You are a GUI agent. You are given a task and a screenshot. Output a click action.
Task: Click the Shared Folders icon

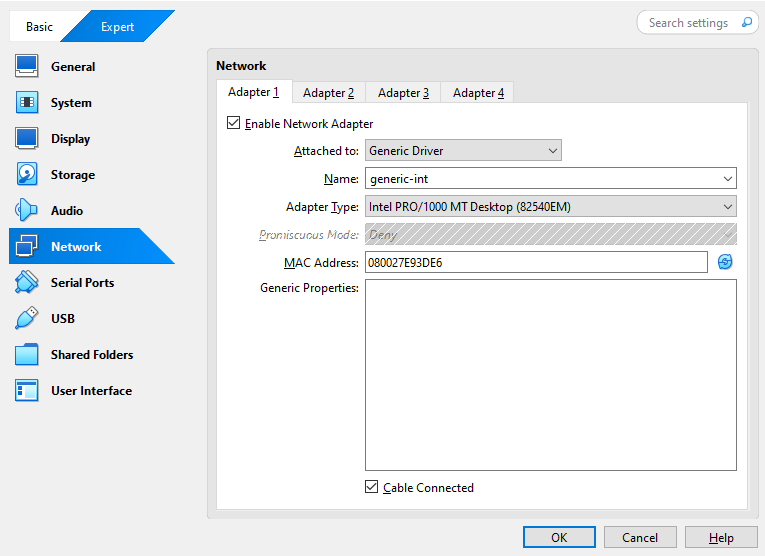pyautogui.click(x=27, y=355)
